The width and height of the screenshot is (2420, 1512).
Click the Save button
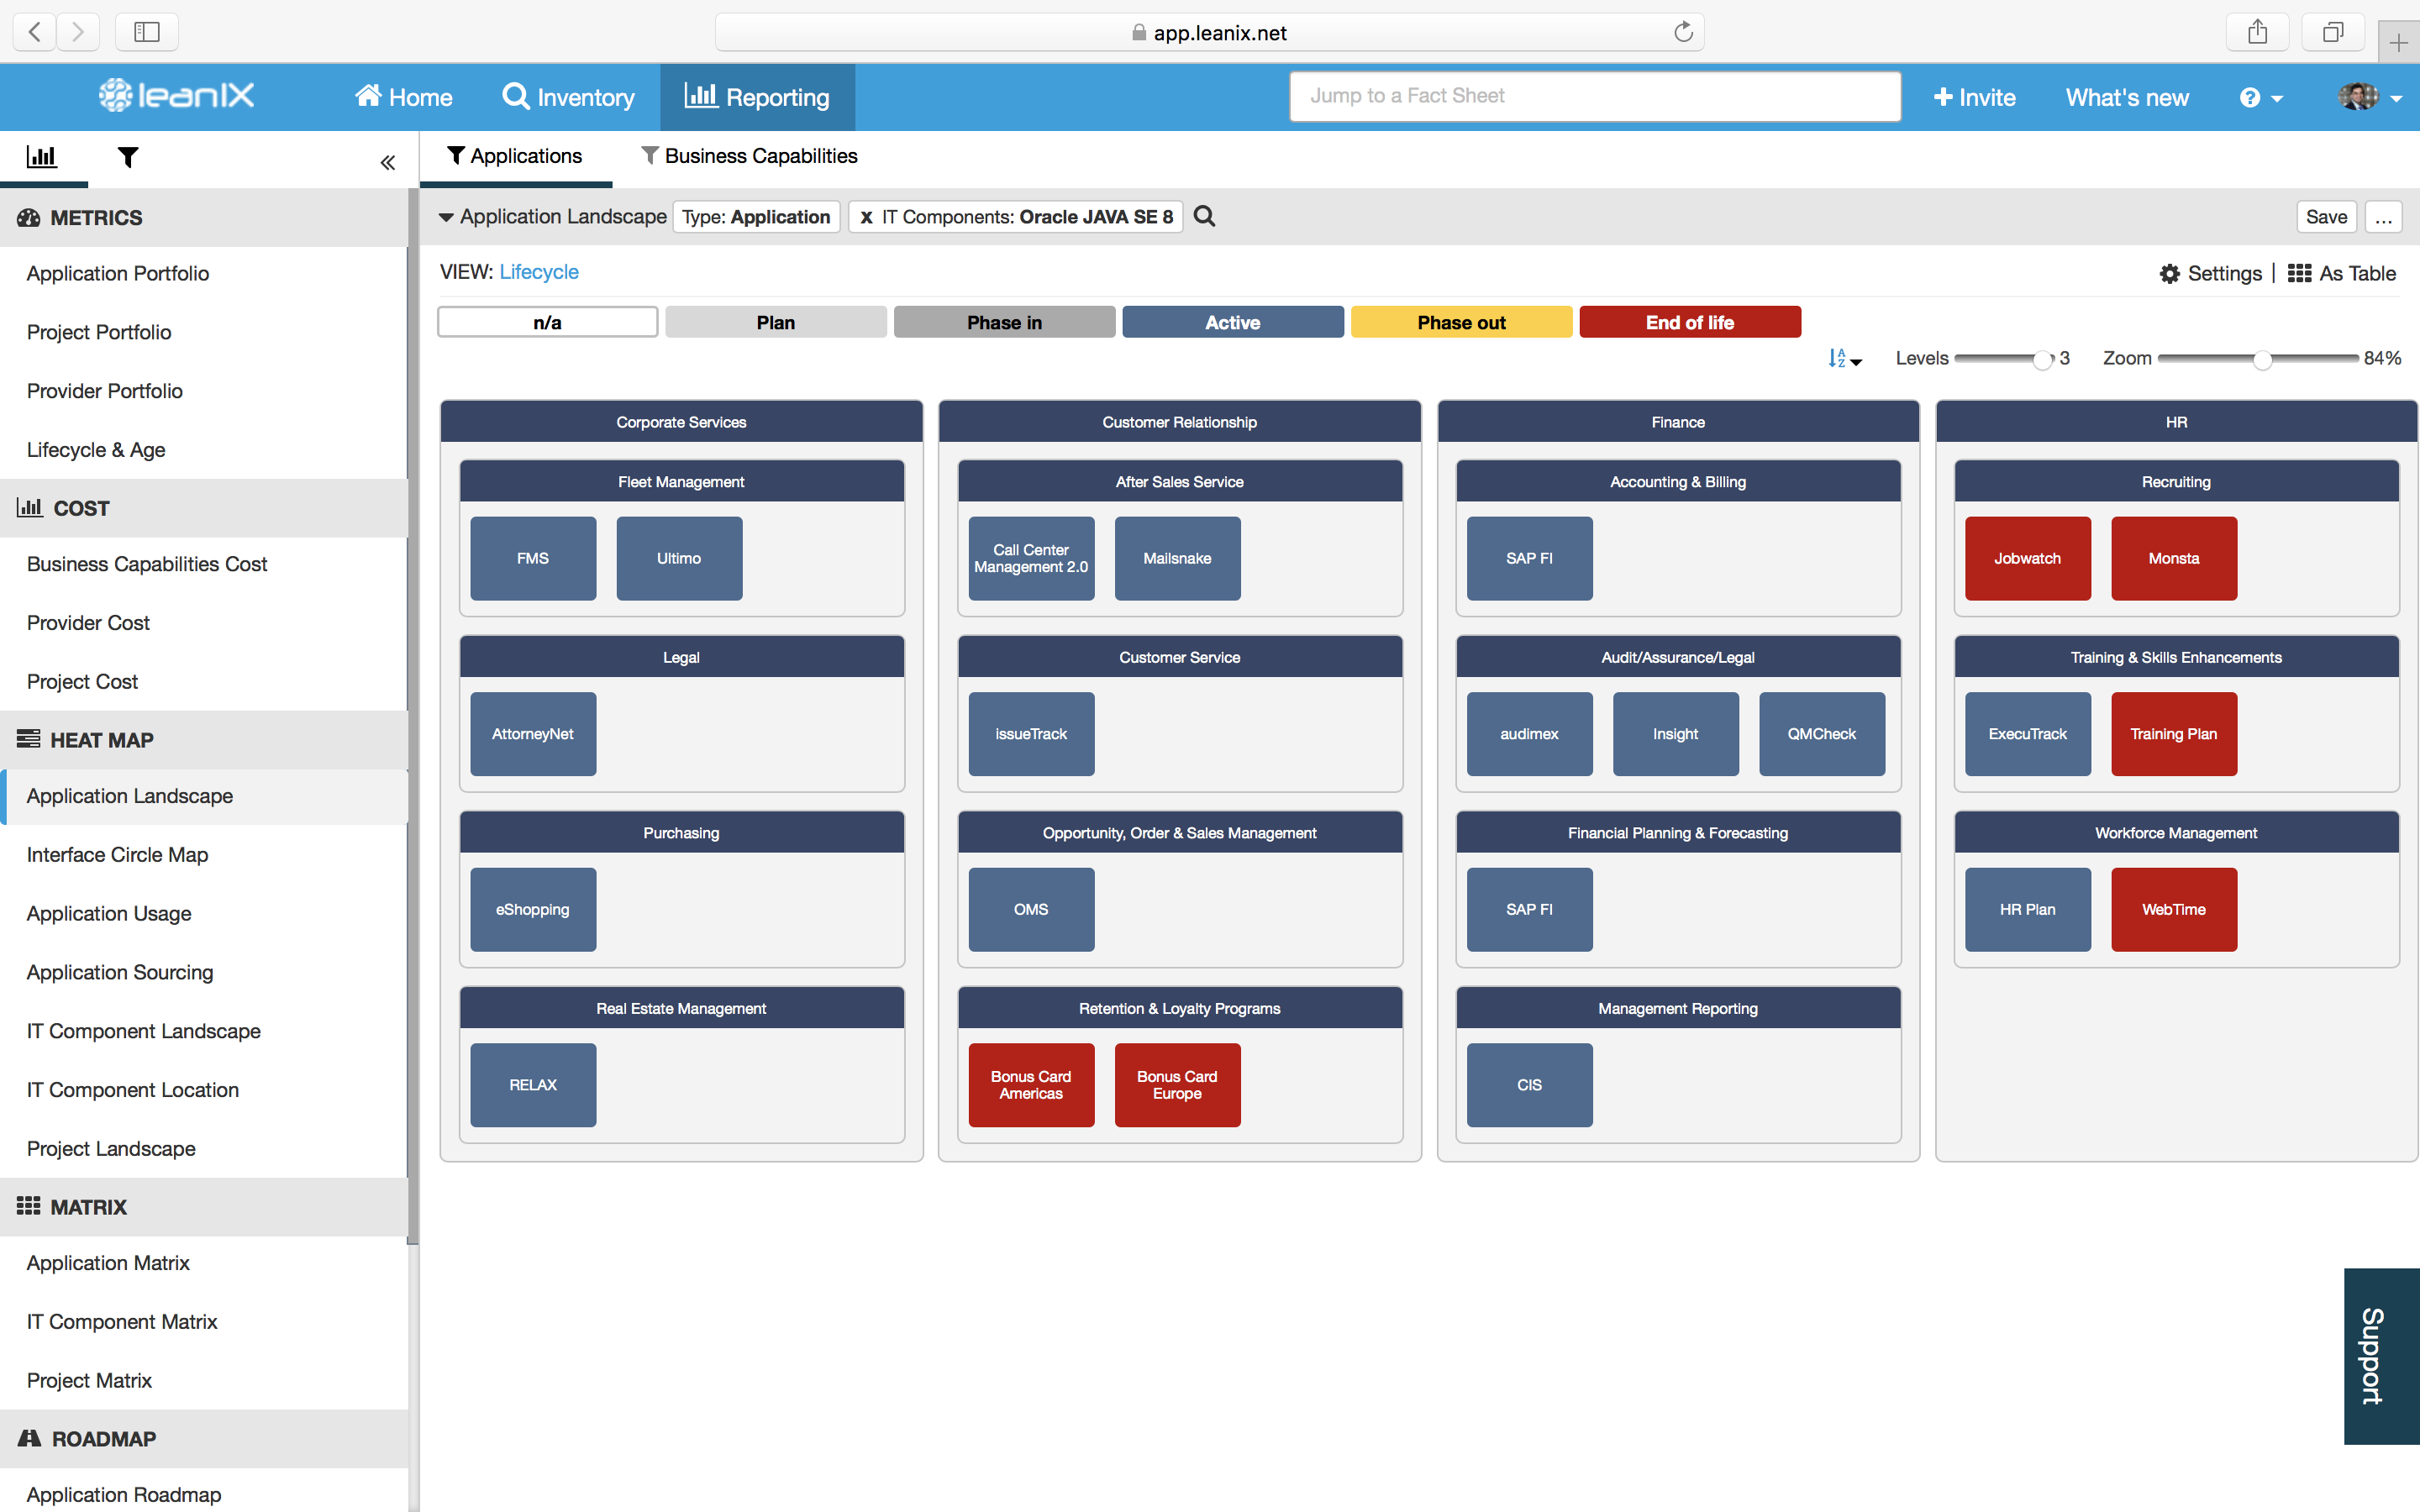tap(2326, 217)
